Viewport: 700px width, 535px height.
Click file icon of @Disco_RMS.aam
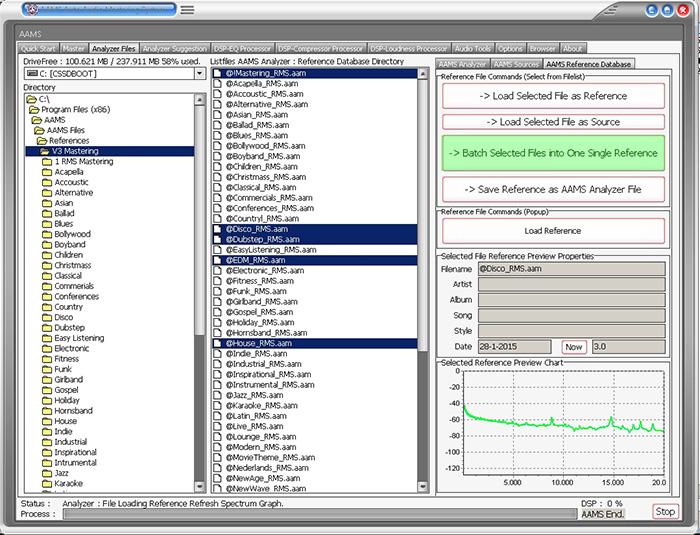(x=217, y=229)
